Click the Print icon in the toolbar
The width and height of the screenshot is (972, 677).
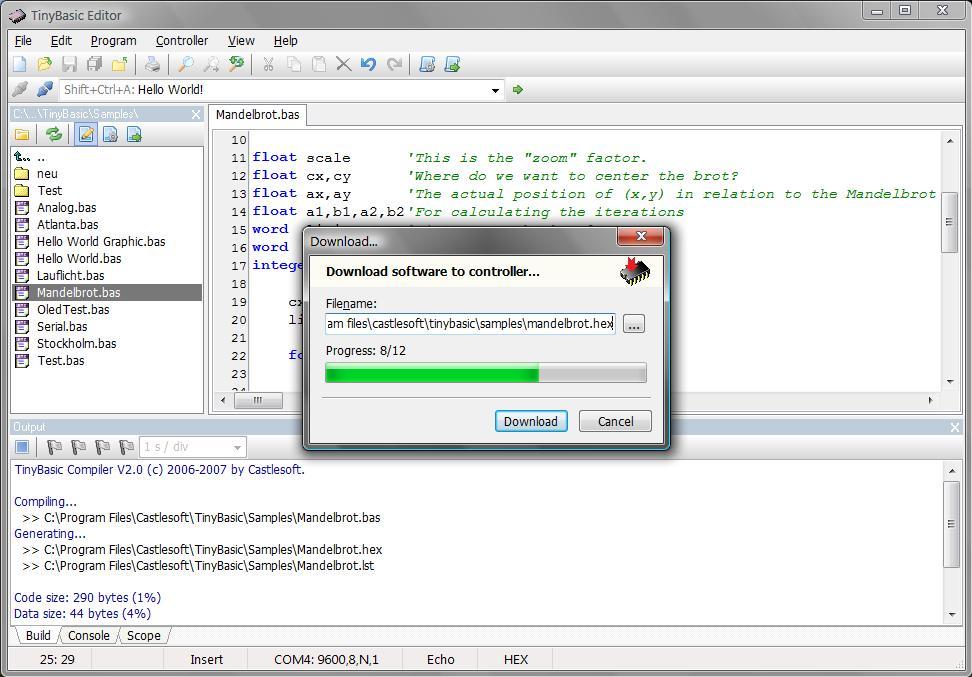(x=152, y=65)
